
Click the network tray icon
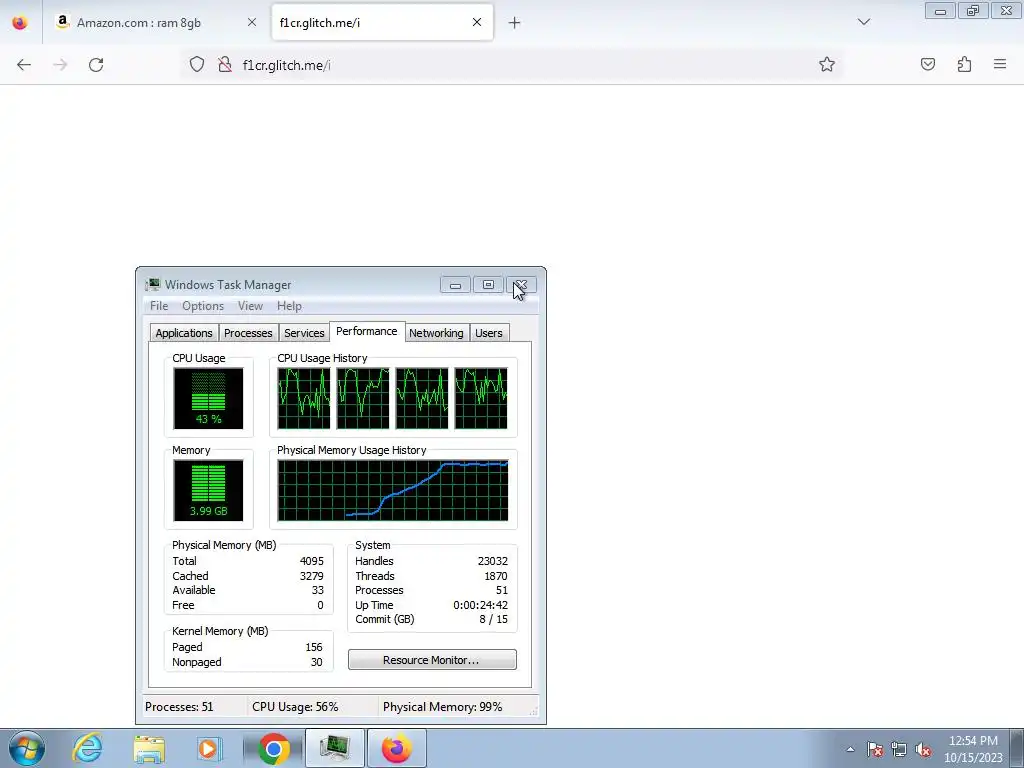tap(899, 750)
